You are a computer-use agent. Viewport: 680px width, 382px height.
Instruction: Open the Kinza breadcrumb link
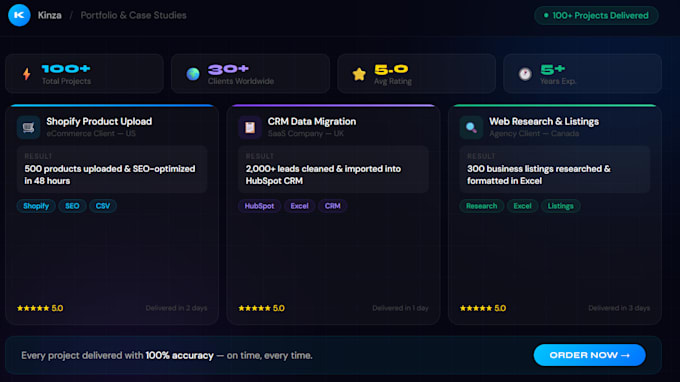tap(49, 15)
